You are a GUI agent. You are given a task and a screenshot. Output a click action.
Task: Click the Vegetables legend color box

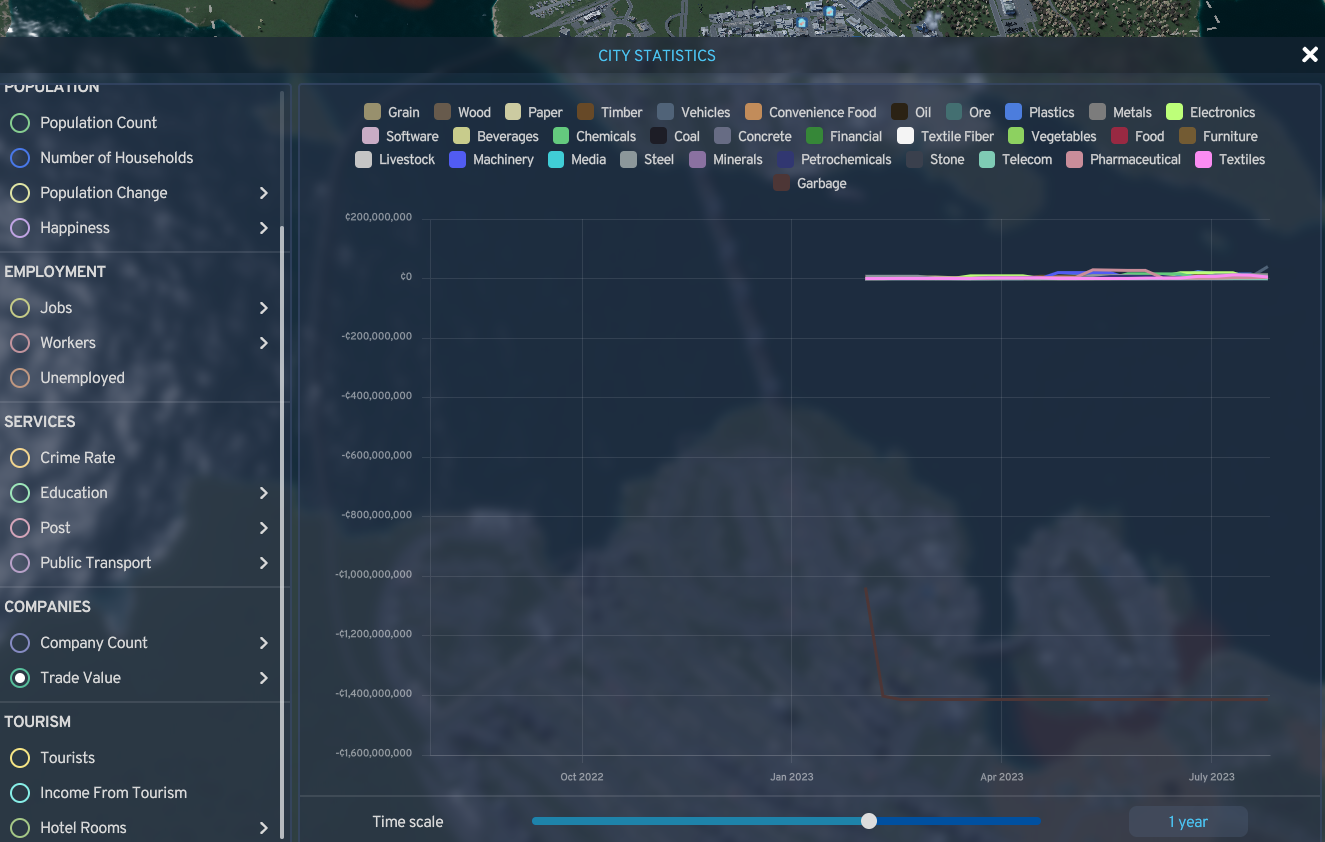1016,136
